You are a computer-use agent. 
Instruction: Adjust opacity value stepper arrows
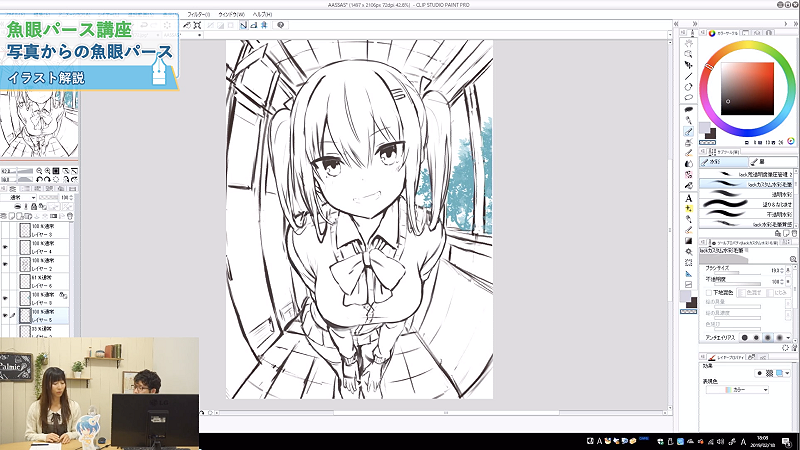point(783,282)
